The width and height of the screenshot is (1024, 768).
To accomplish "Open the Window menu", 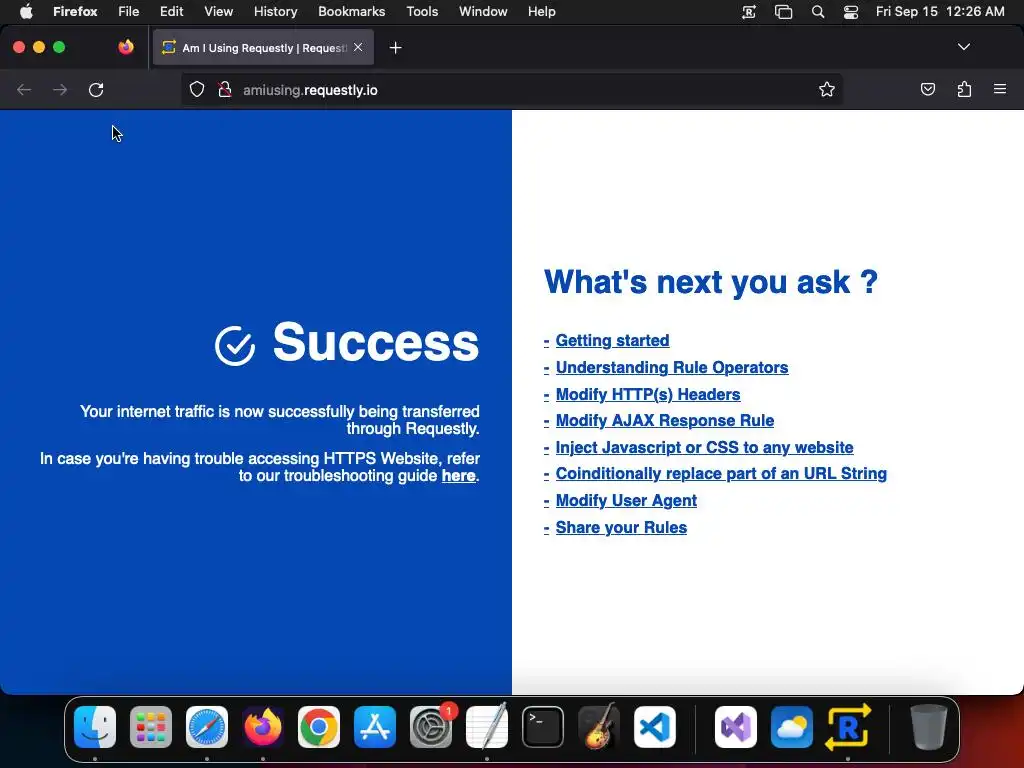I will click(x=483, y=12).
